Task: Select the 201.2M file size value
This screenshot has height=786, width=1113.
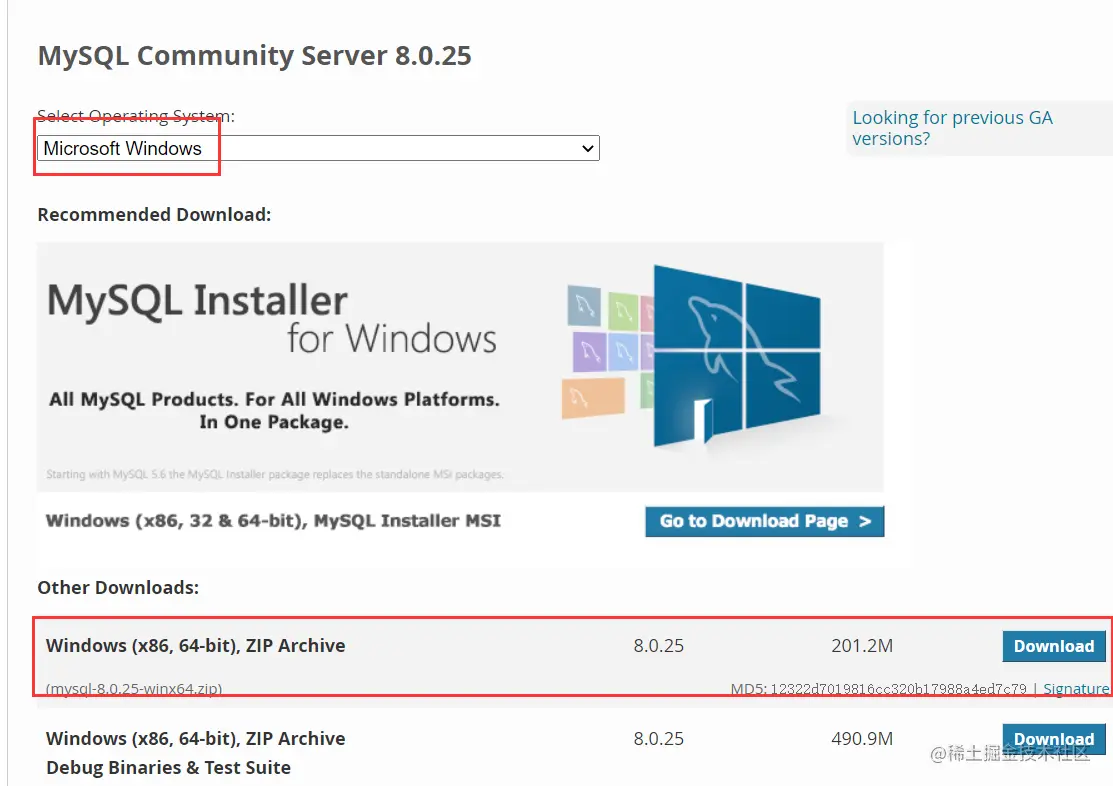Action: point(862,645)
